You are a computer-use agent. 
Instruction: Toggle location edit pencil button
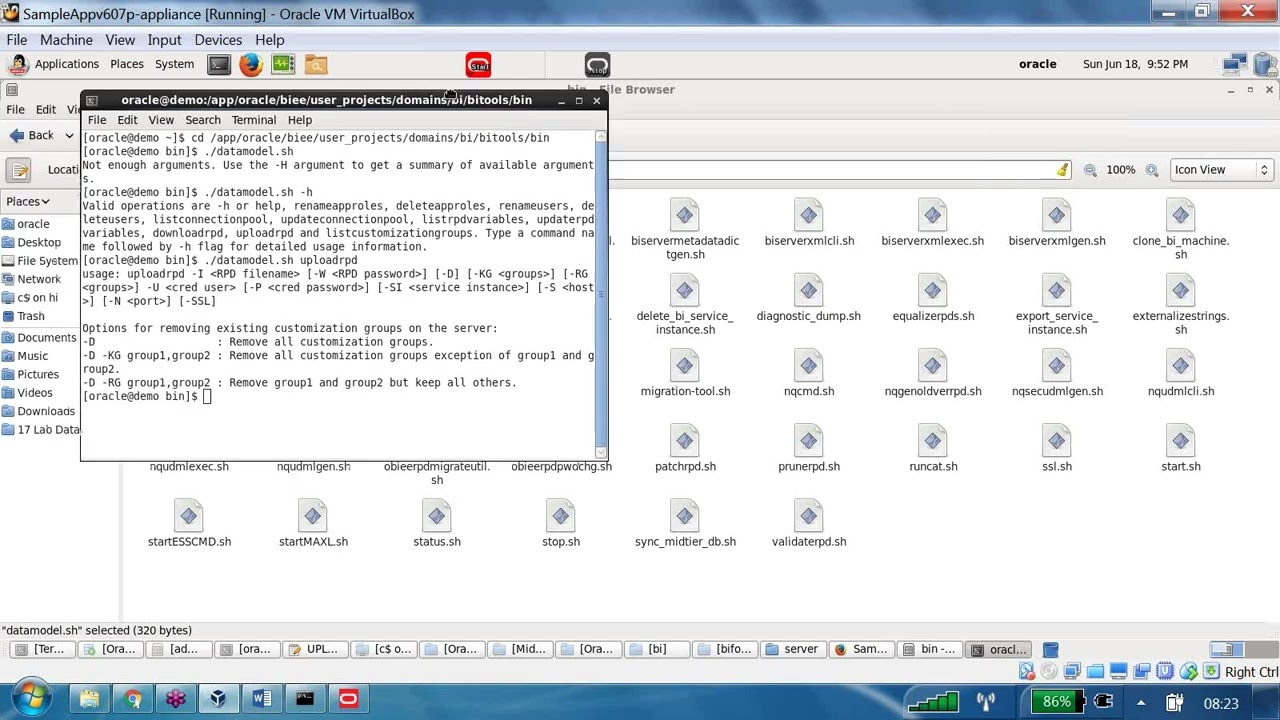[x=21, y=170]
